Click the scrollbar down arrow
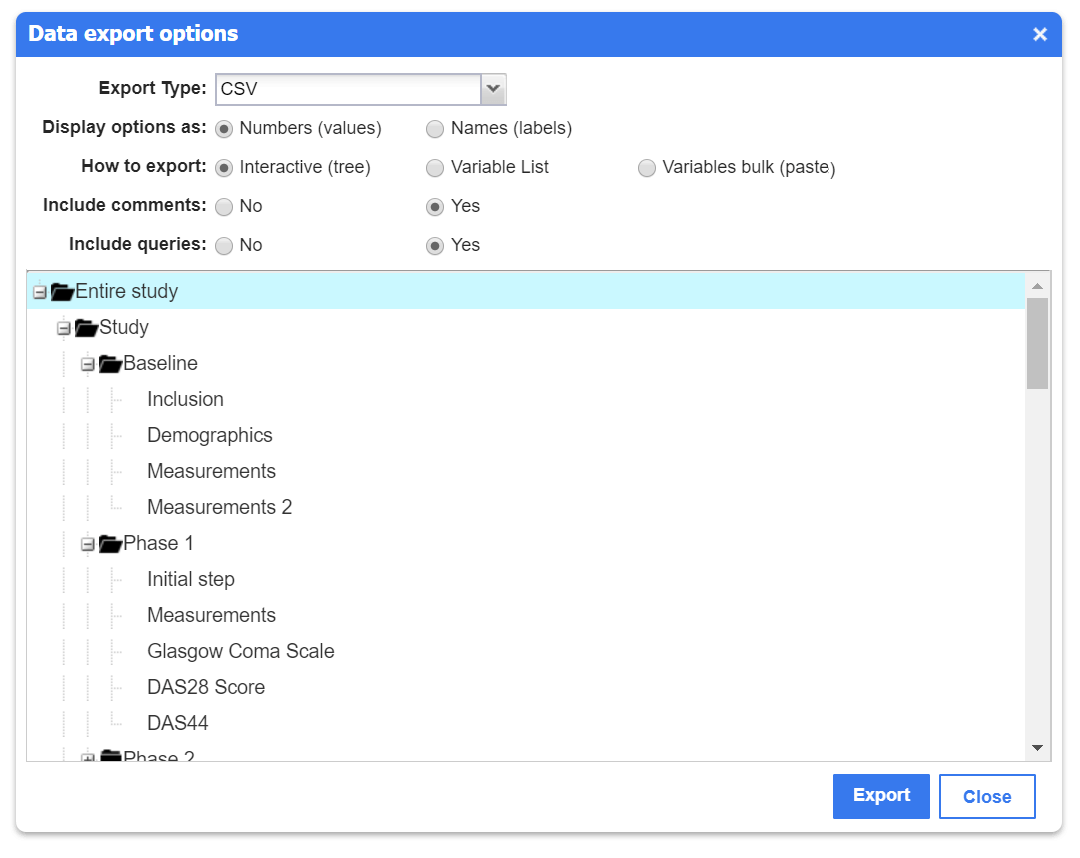Screen dimensions: 1080x858 point(1037,748)
